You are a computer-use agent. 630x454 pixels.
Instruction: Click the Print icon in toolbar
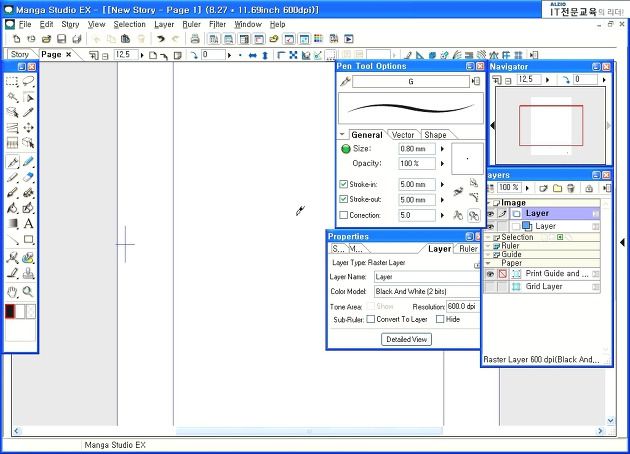tap(195, 39)
